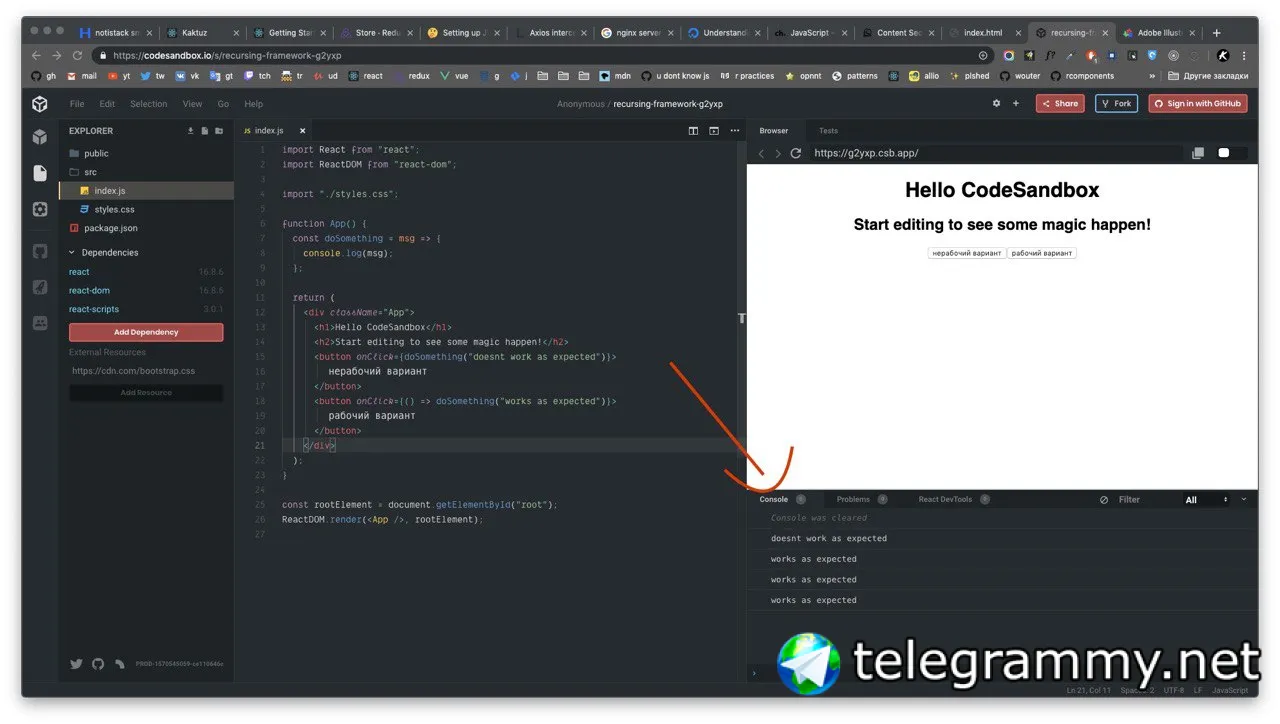Open the Selection menu

(x=149, y=103)
